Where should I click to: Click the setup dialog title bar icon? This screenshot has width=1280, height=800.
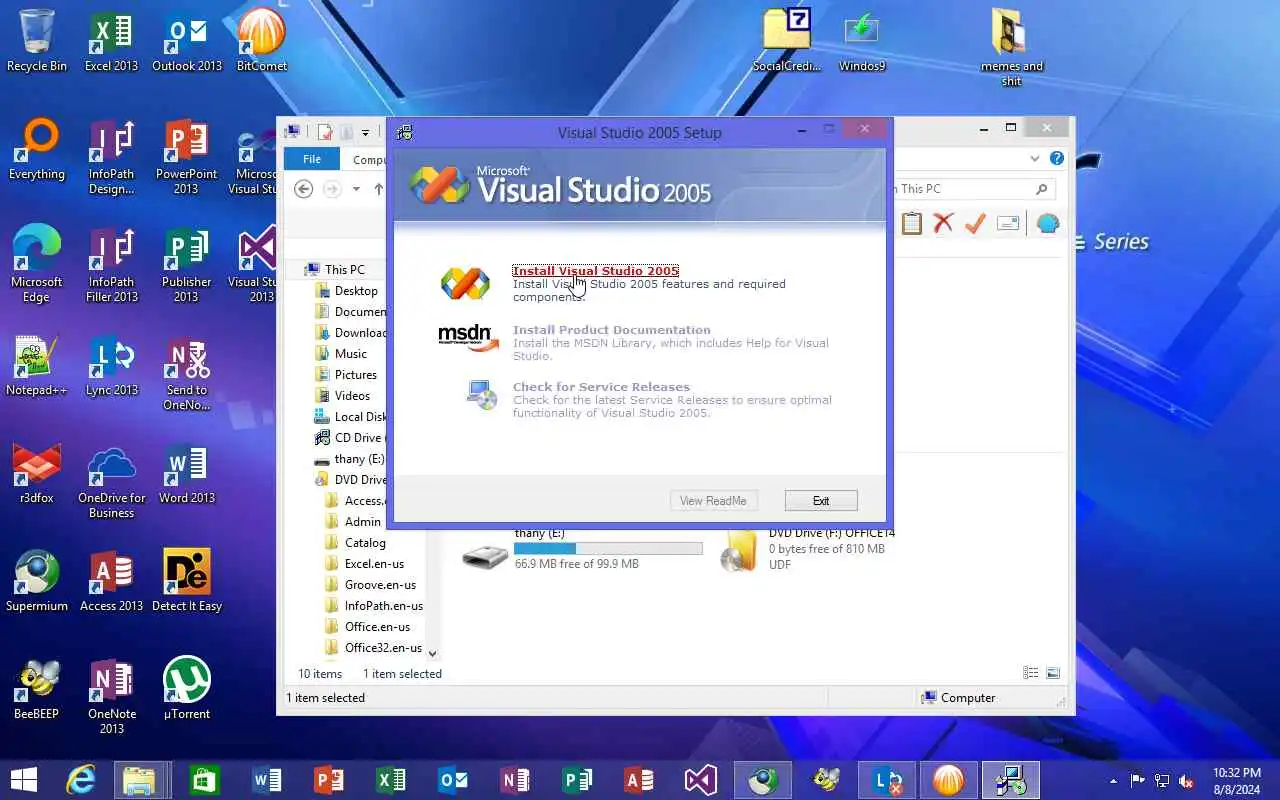pos(405,132)
